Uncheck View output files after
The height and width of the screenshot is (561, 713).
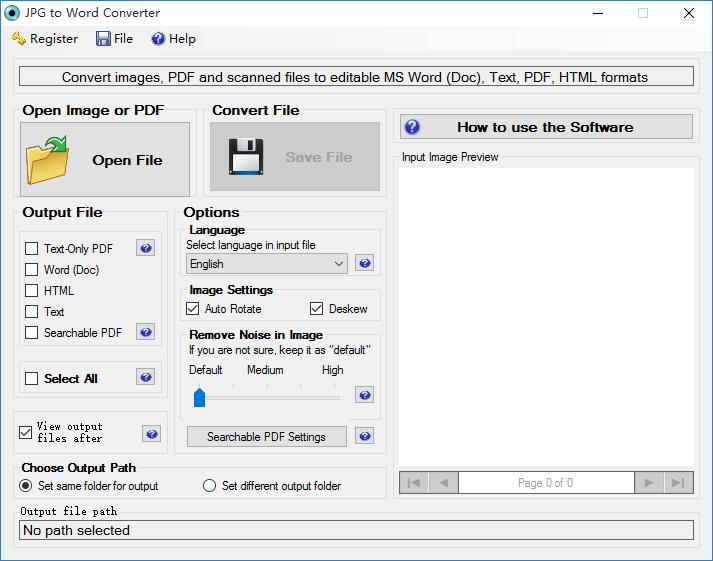click(25, 432)
